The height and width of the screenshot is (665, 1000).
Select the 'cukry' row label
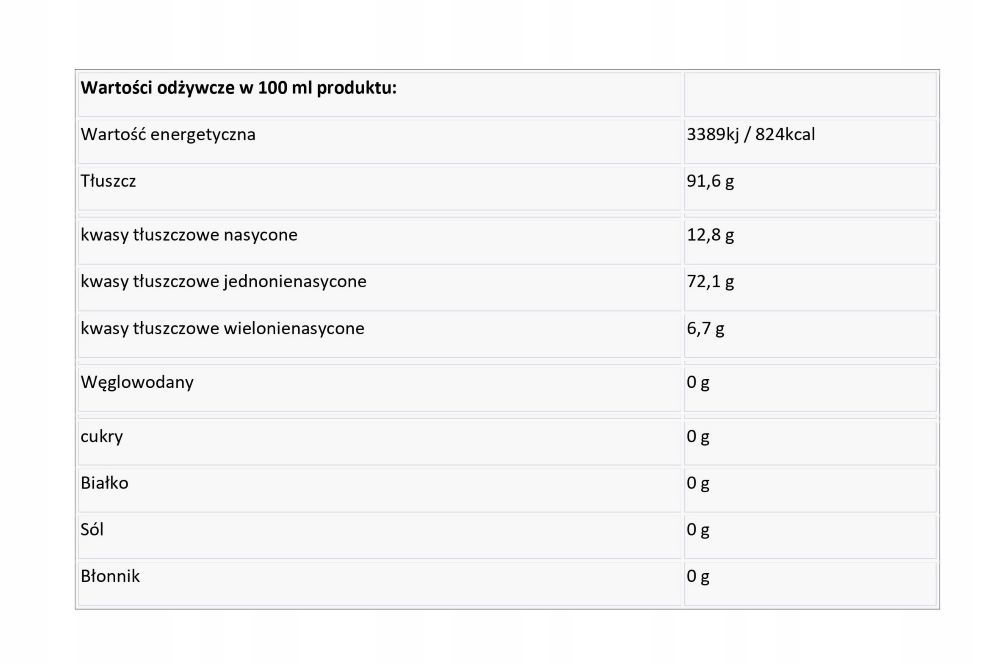pos(102,437)
